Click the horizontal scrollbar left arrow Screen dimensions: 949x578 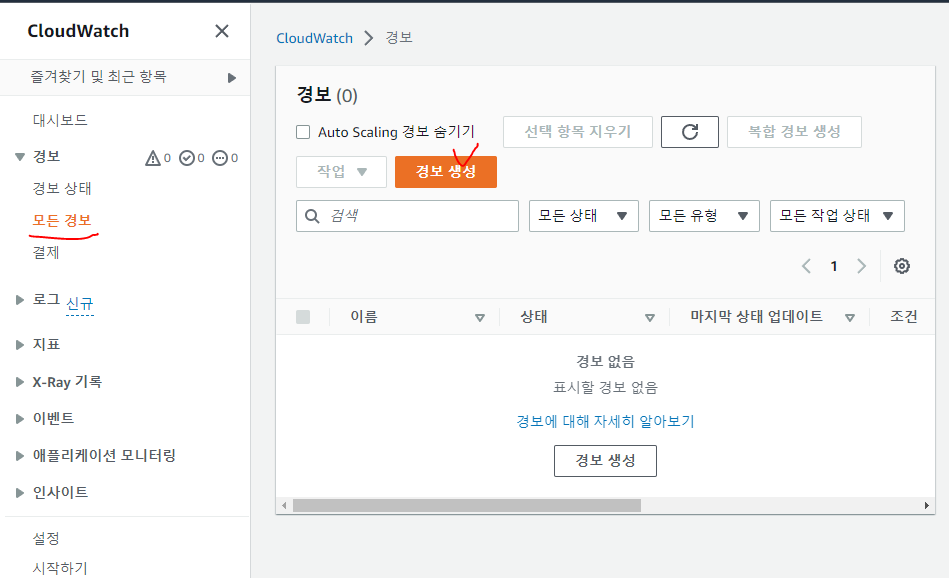(x=284, y=505)
